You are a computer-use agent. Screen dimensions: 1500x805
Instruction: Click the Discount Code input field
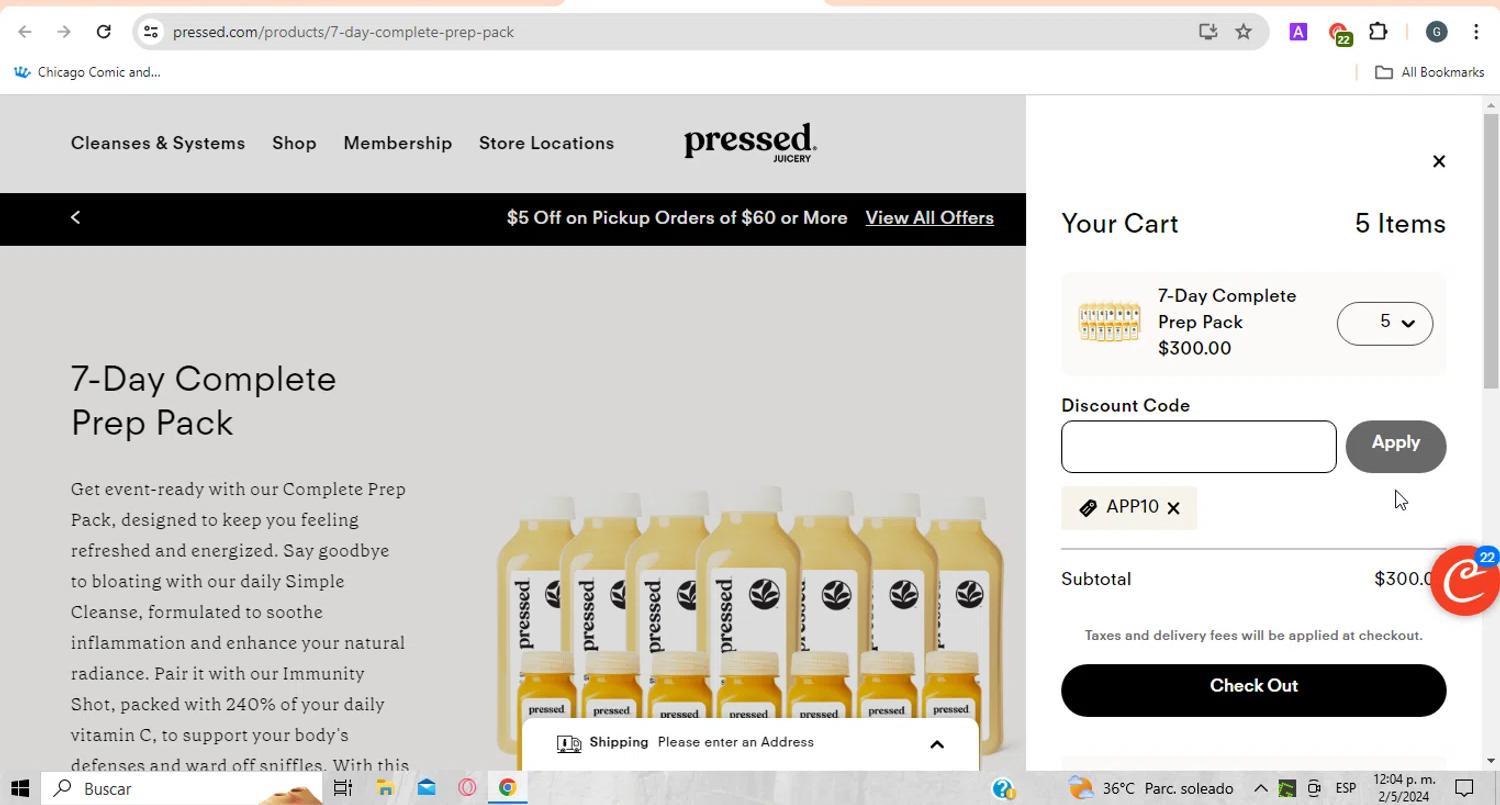tap(1198, 447)
